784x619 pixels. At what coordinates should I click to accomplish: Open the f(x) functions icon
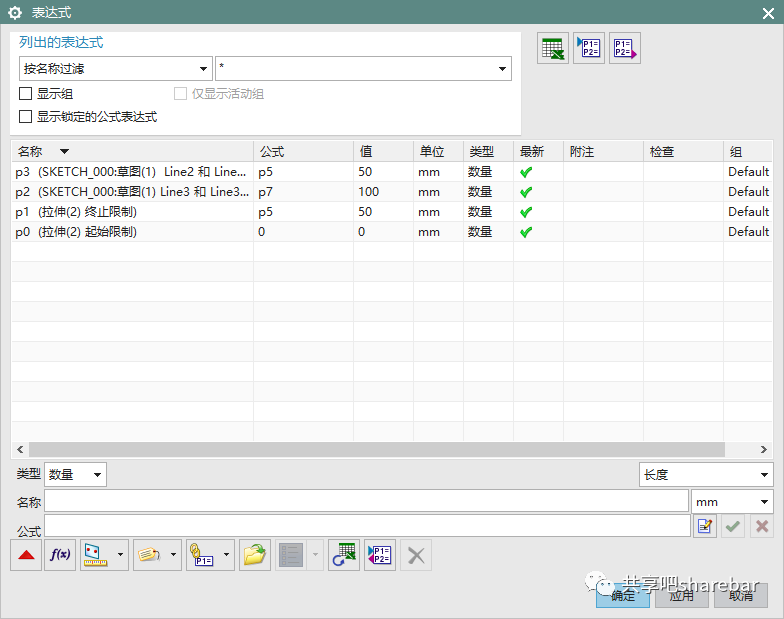(x=60, y=555)
